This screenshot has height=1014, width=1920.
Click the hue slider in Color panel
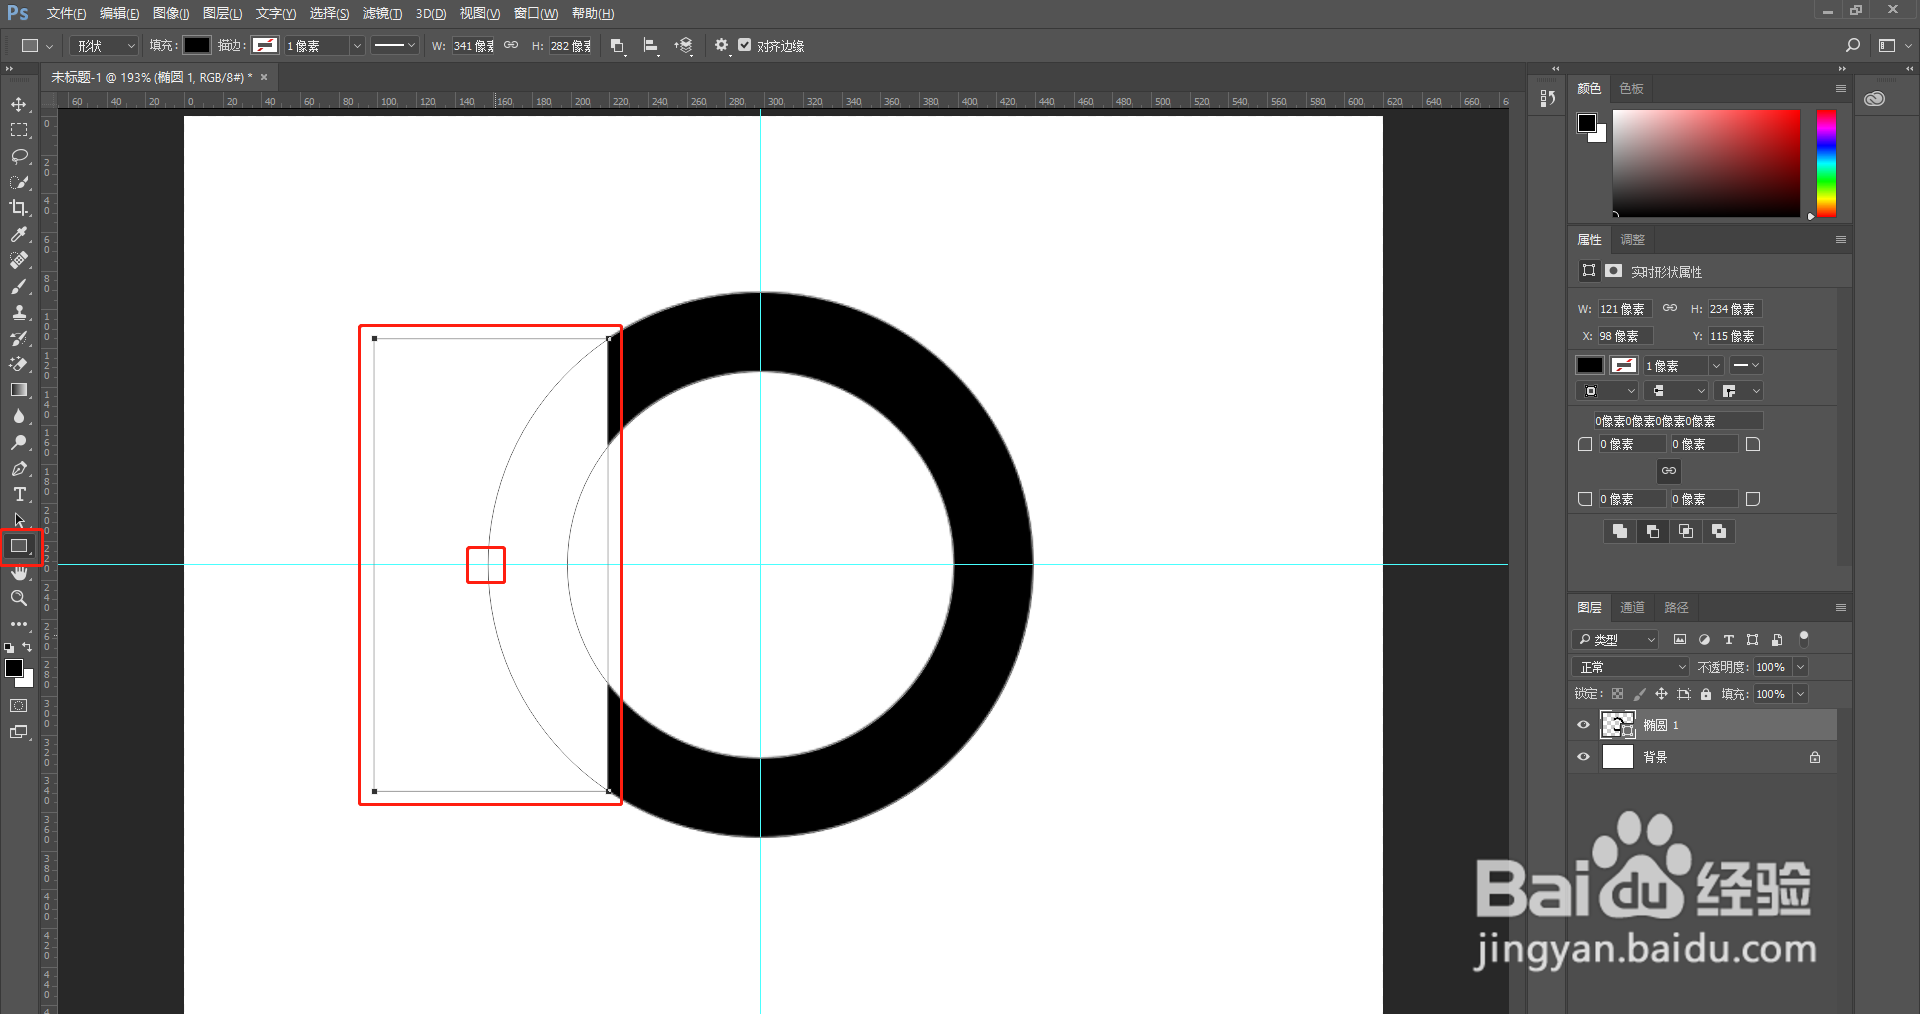pos(1826,163)
